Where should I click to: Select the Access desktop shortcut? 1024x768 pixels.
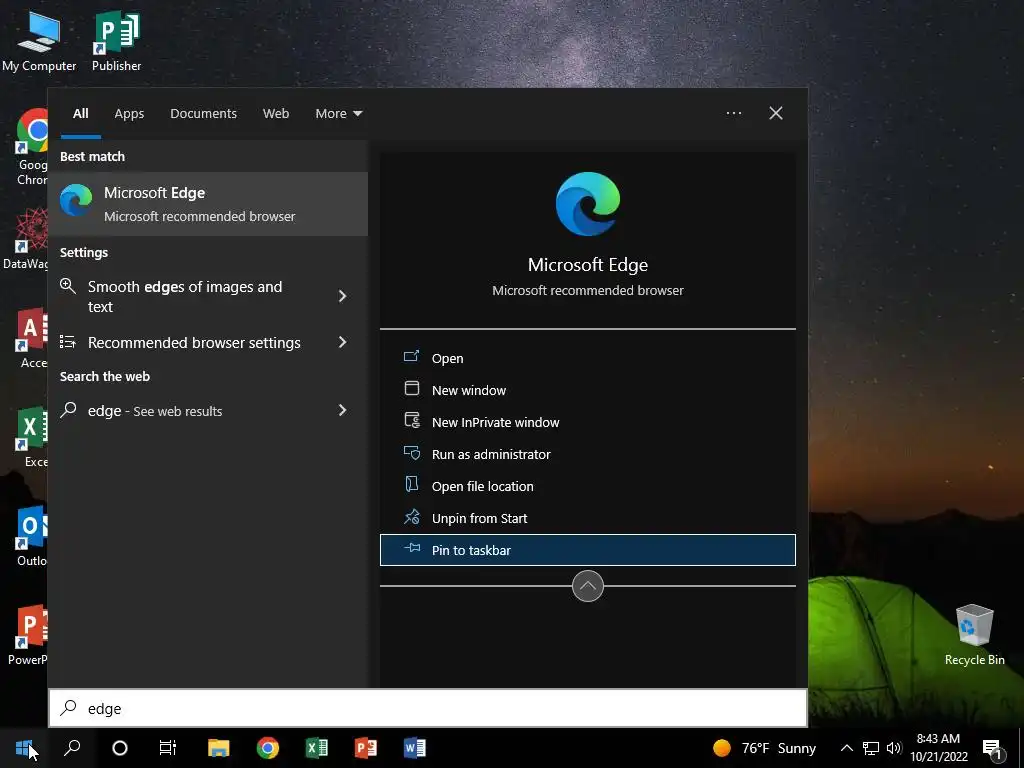[x=31, y=338]
